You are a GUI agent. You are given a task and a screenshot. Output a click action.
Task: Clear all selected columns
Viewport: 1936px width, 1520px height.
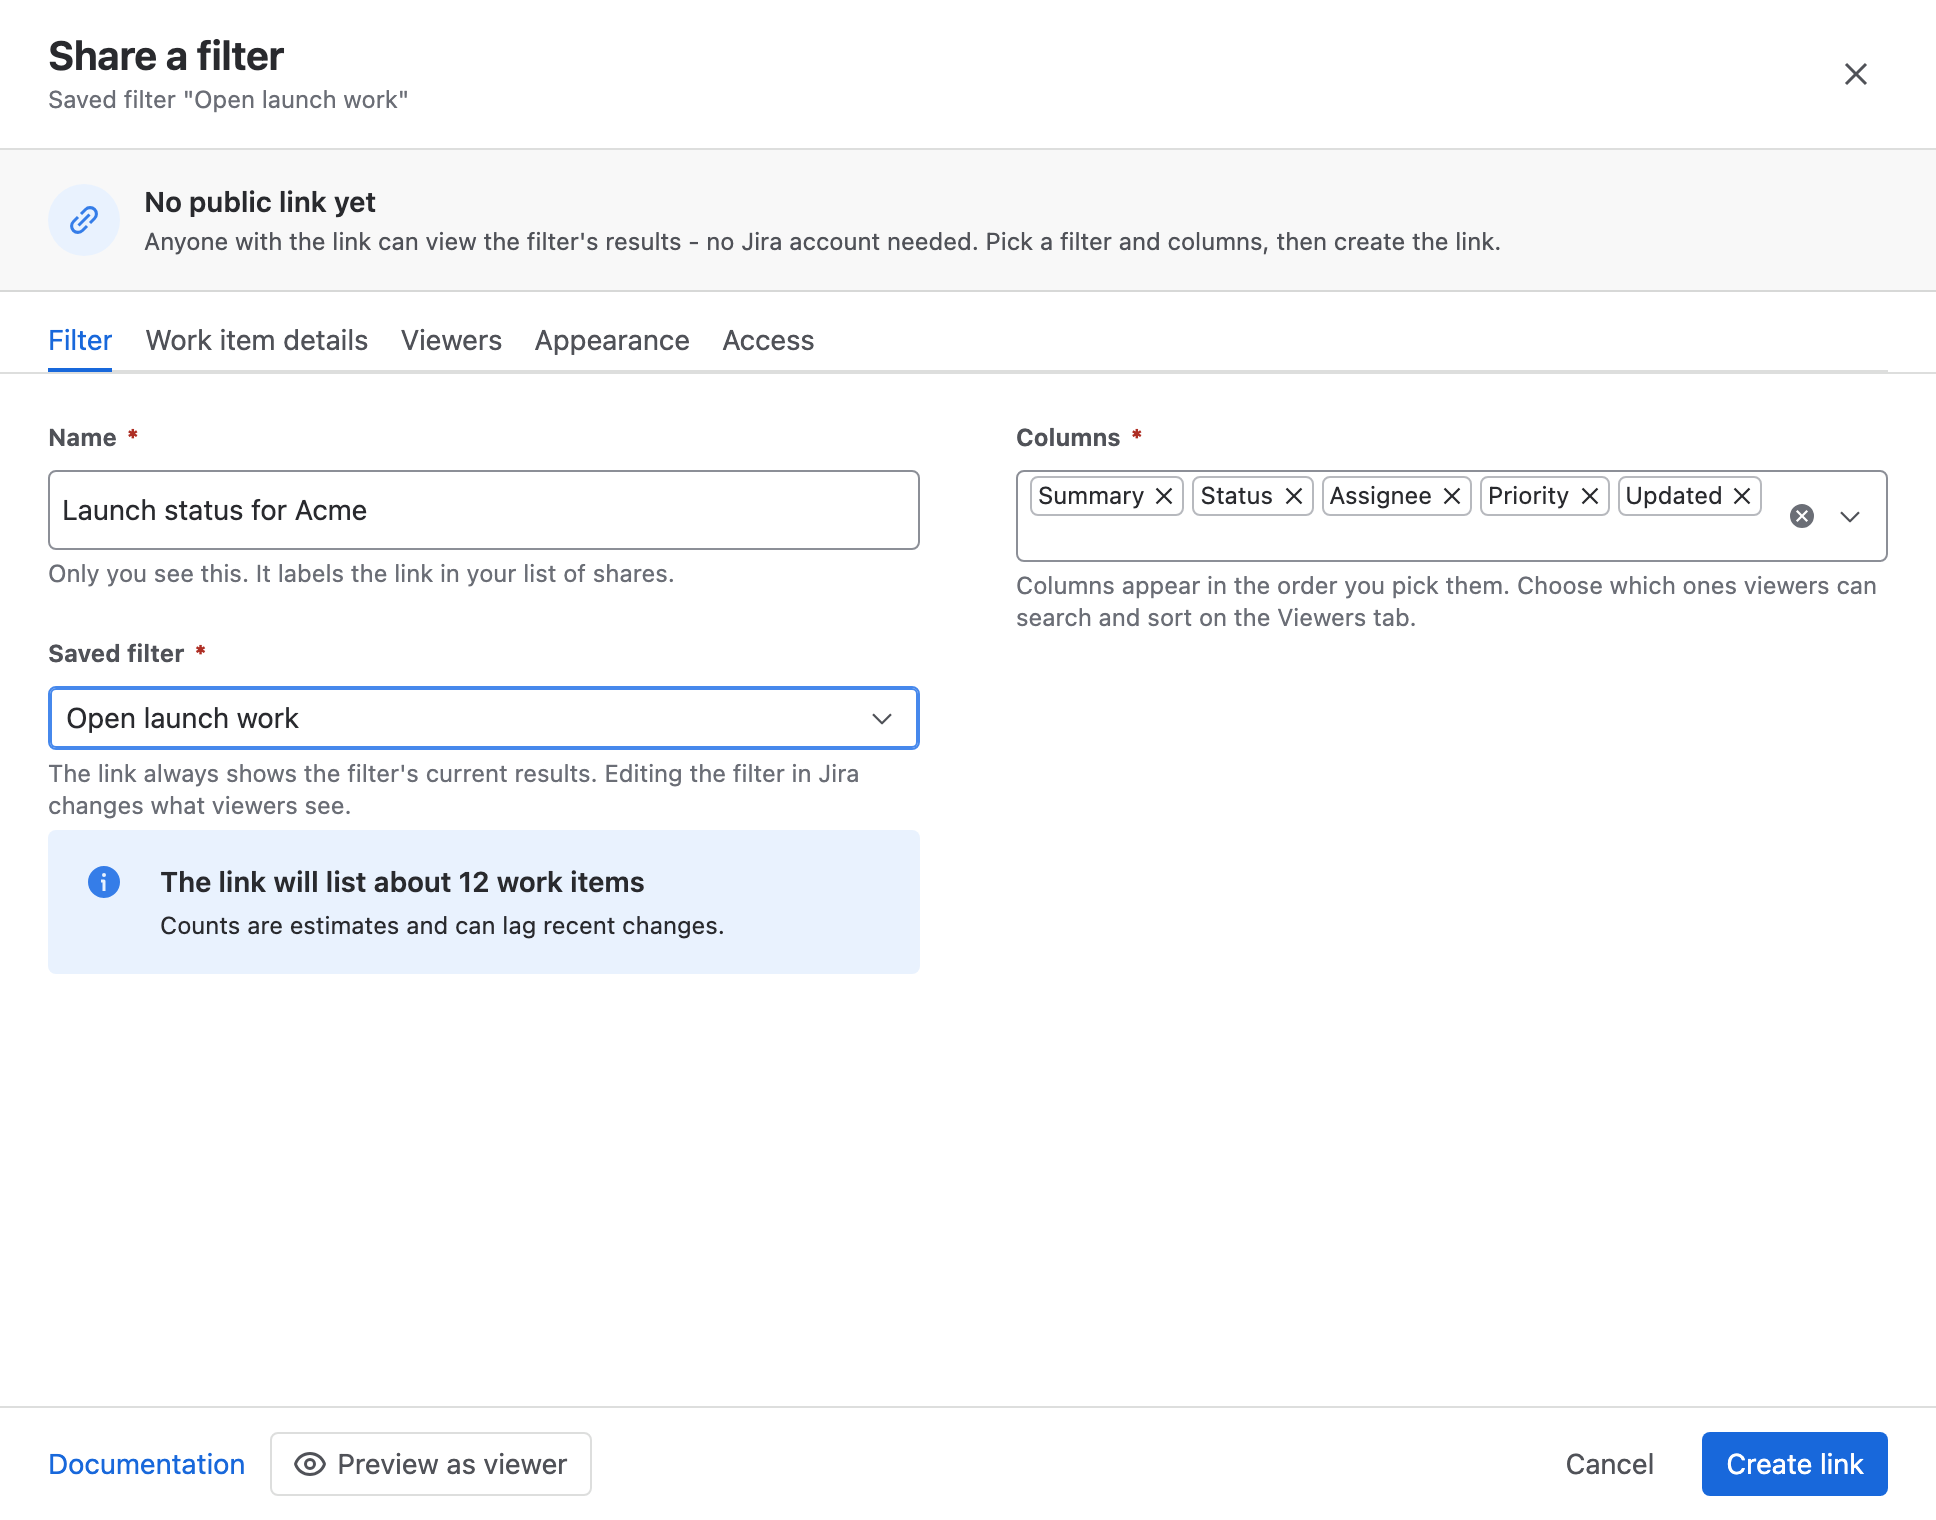click(x=1802, y=516)
